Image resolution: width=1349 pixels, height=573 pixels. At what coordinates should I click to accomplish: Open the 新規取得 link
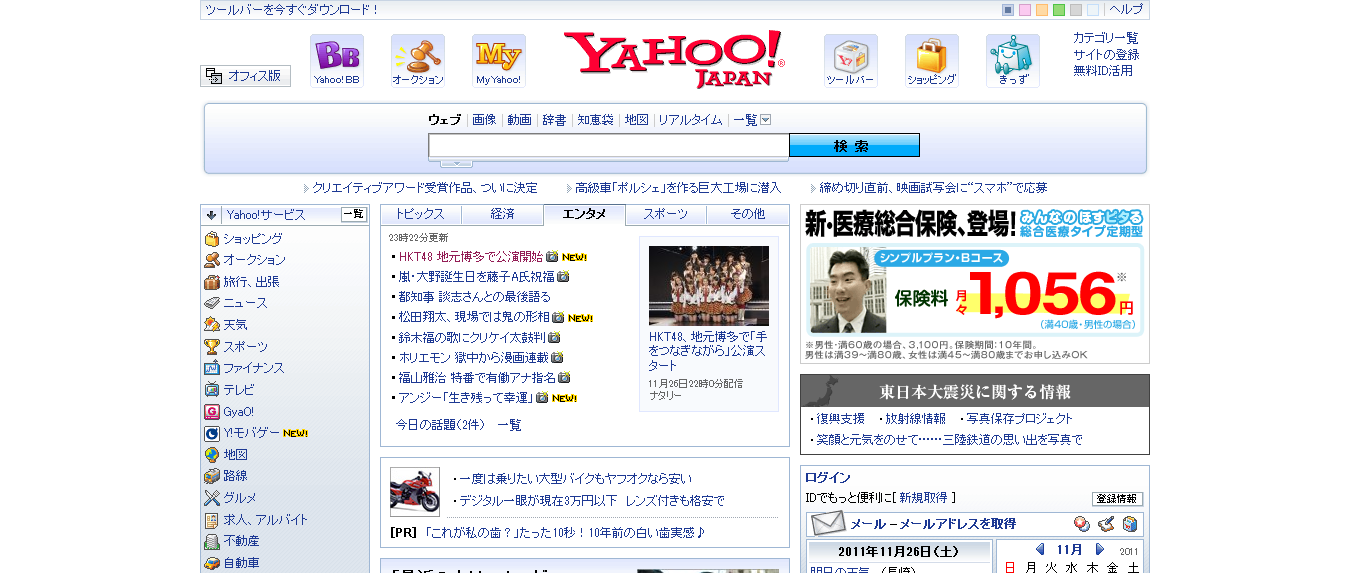pyautogui.click(x=925, y=497)
